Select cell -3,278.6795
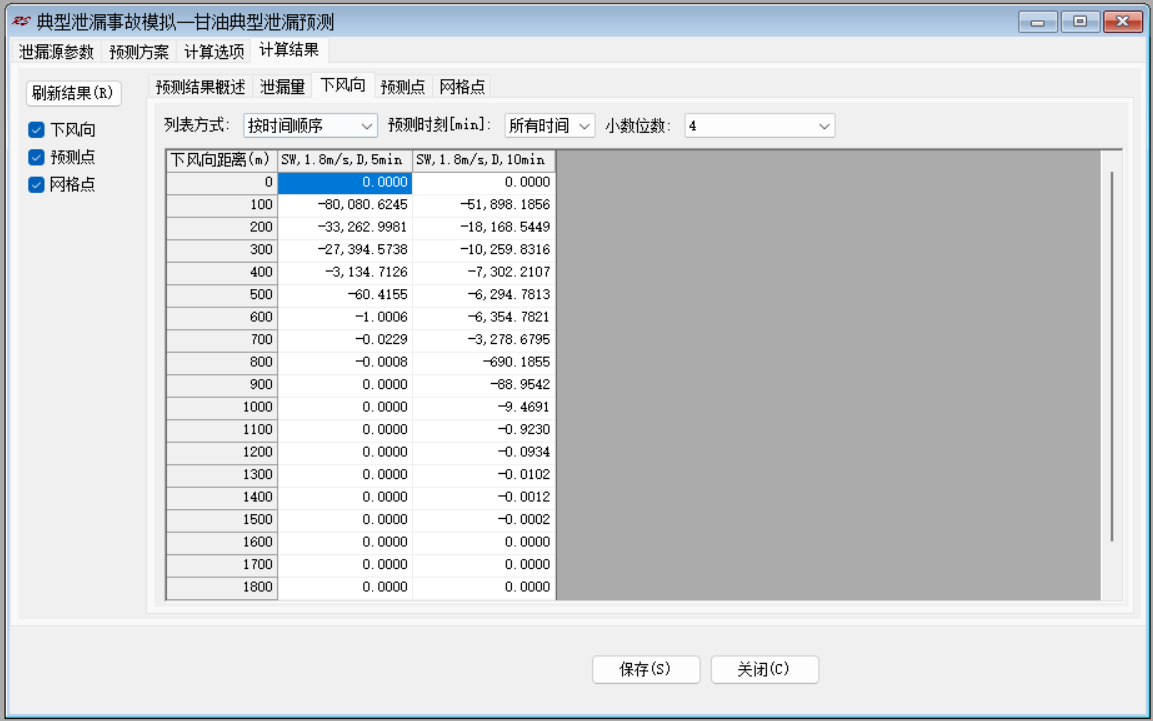This screenshot has height=721, width=1153. (x=484, y=340)
